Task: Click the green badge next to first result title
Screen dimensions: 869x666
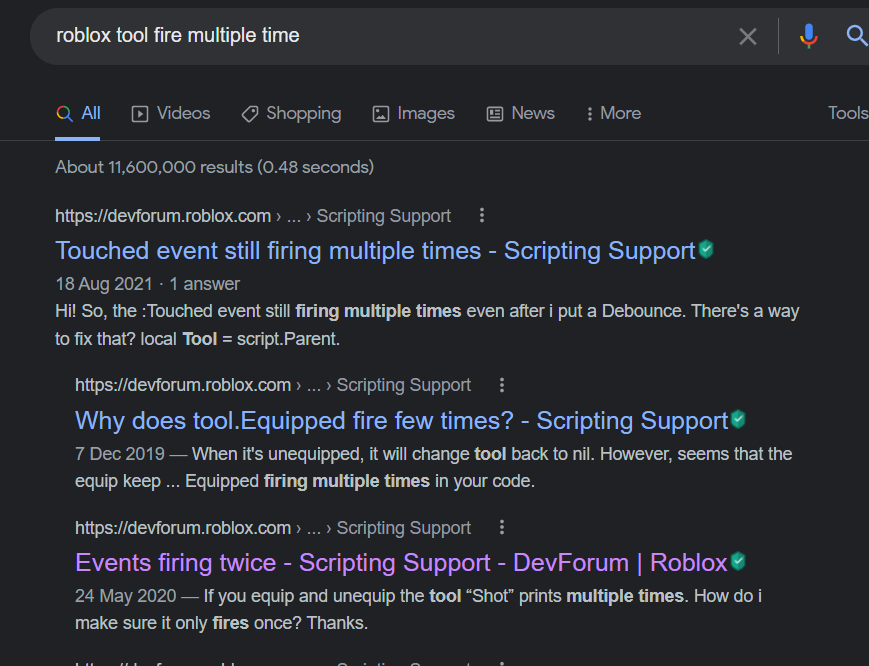Action: click(706, 249)
